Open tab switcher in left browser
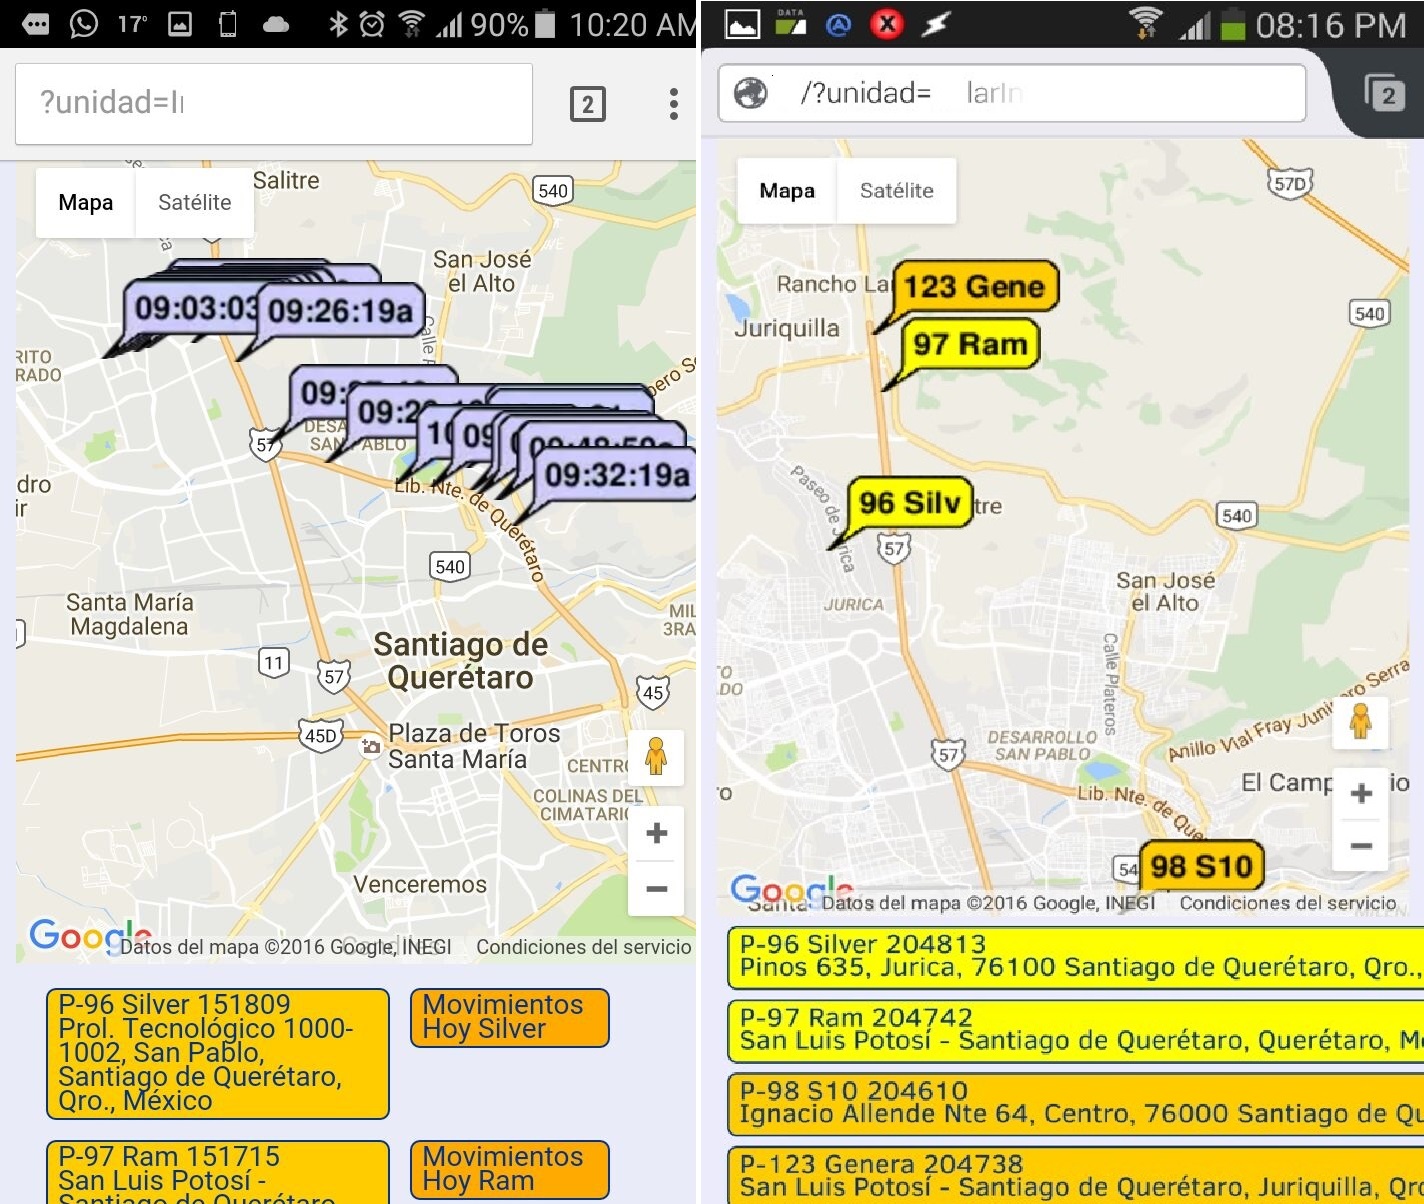 [587, 104]
